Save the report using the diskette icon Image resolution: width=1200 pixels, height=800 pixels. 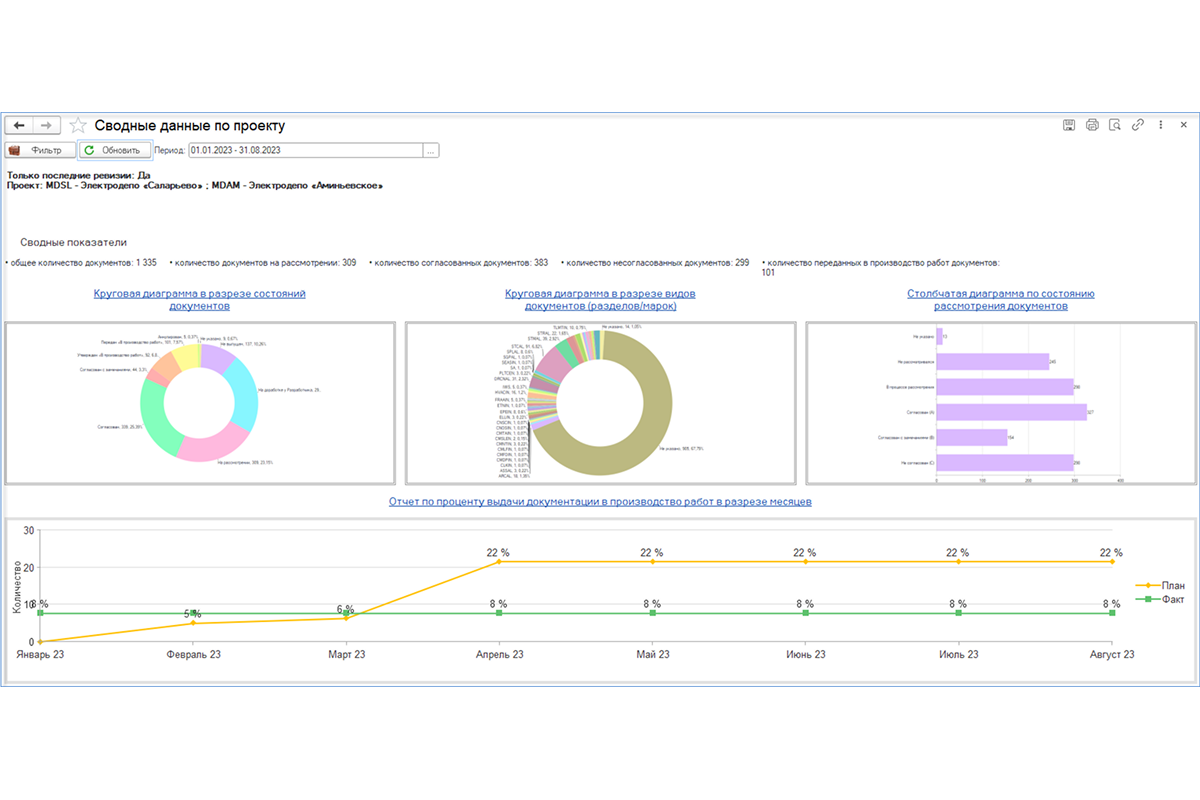click(1068, 125)
